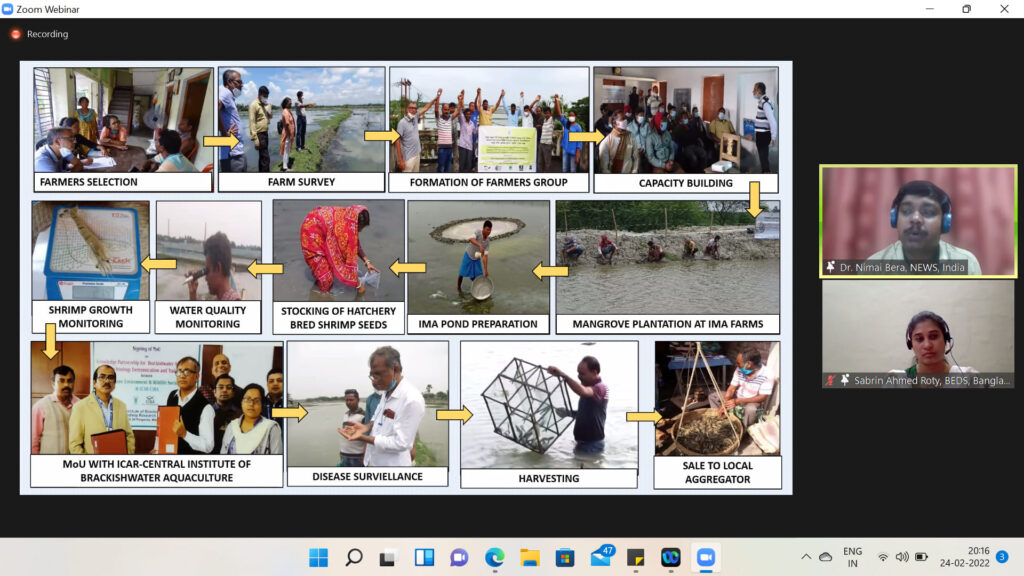Click the red Recording indicator
This screenshot has width=1024, height=576.
[16, 34]
